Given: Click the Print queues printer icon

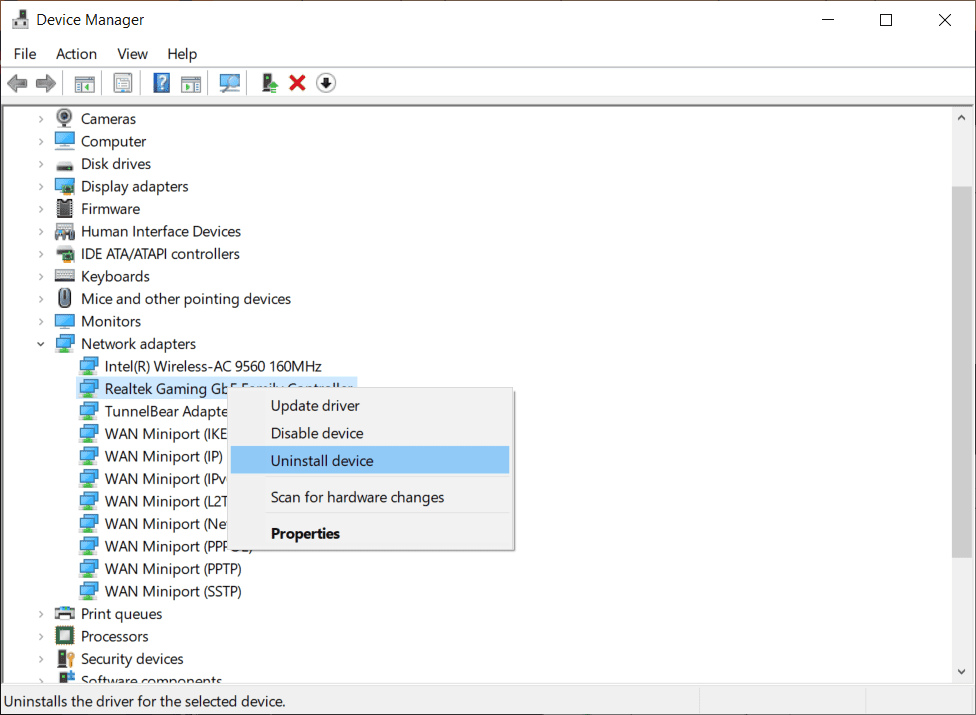Looking at the screenshot, I should coord(65,614).
